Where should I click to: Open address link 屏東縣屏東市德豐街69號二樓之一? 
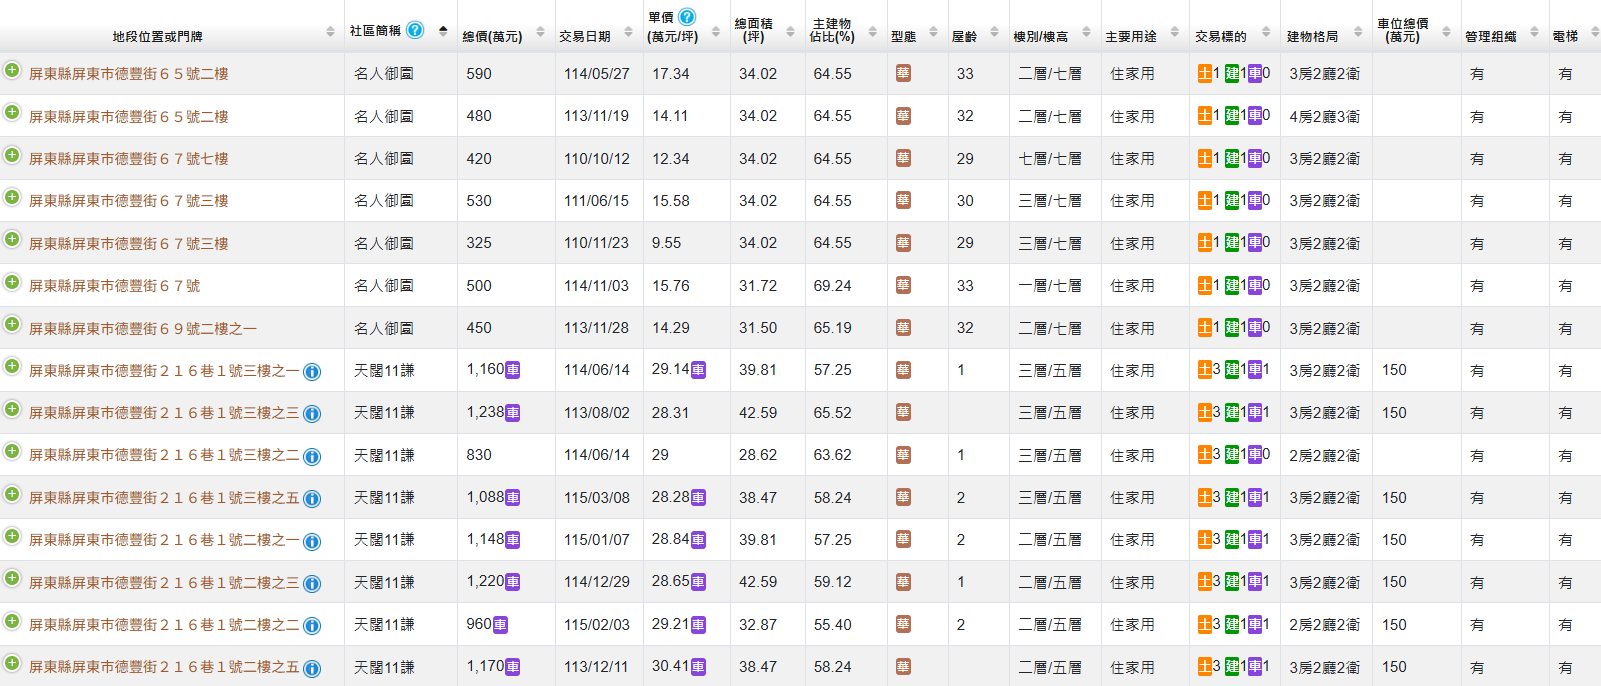pyautogui.click(x=143, y=329)
